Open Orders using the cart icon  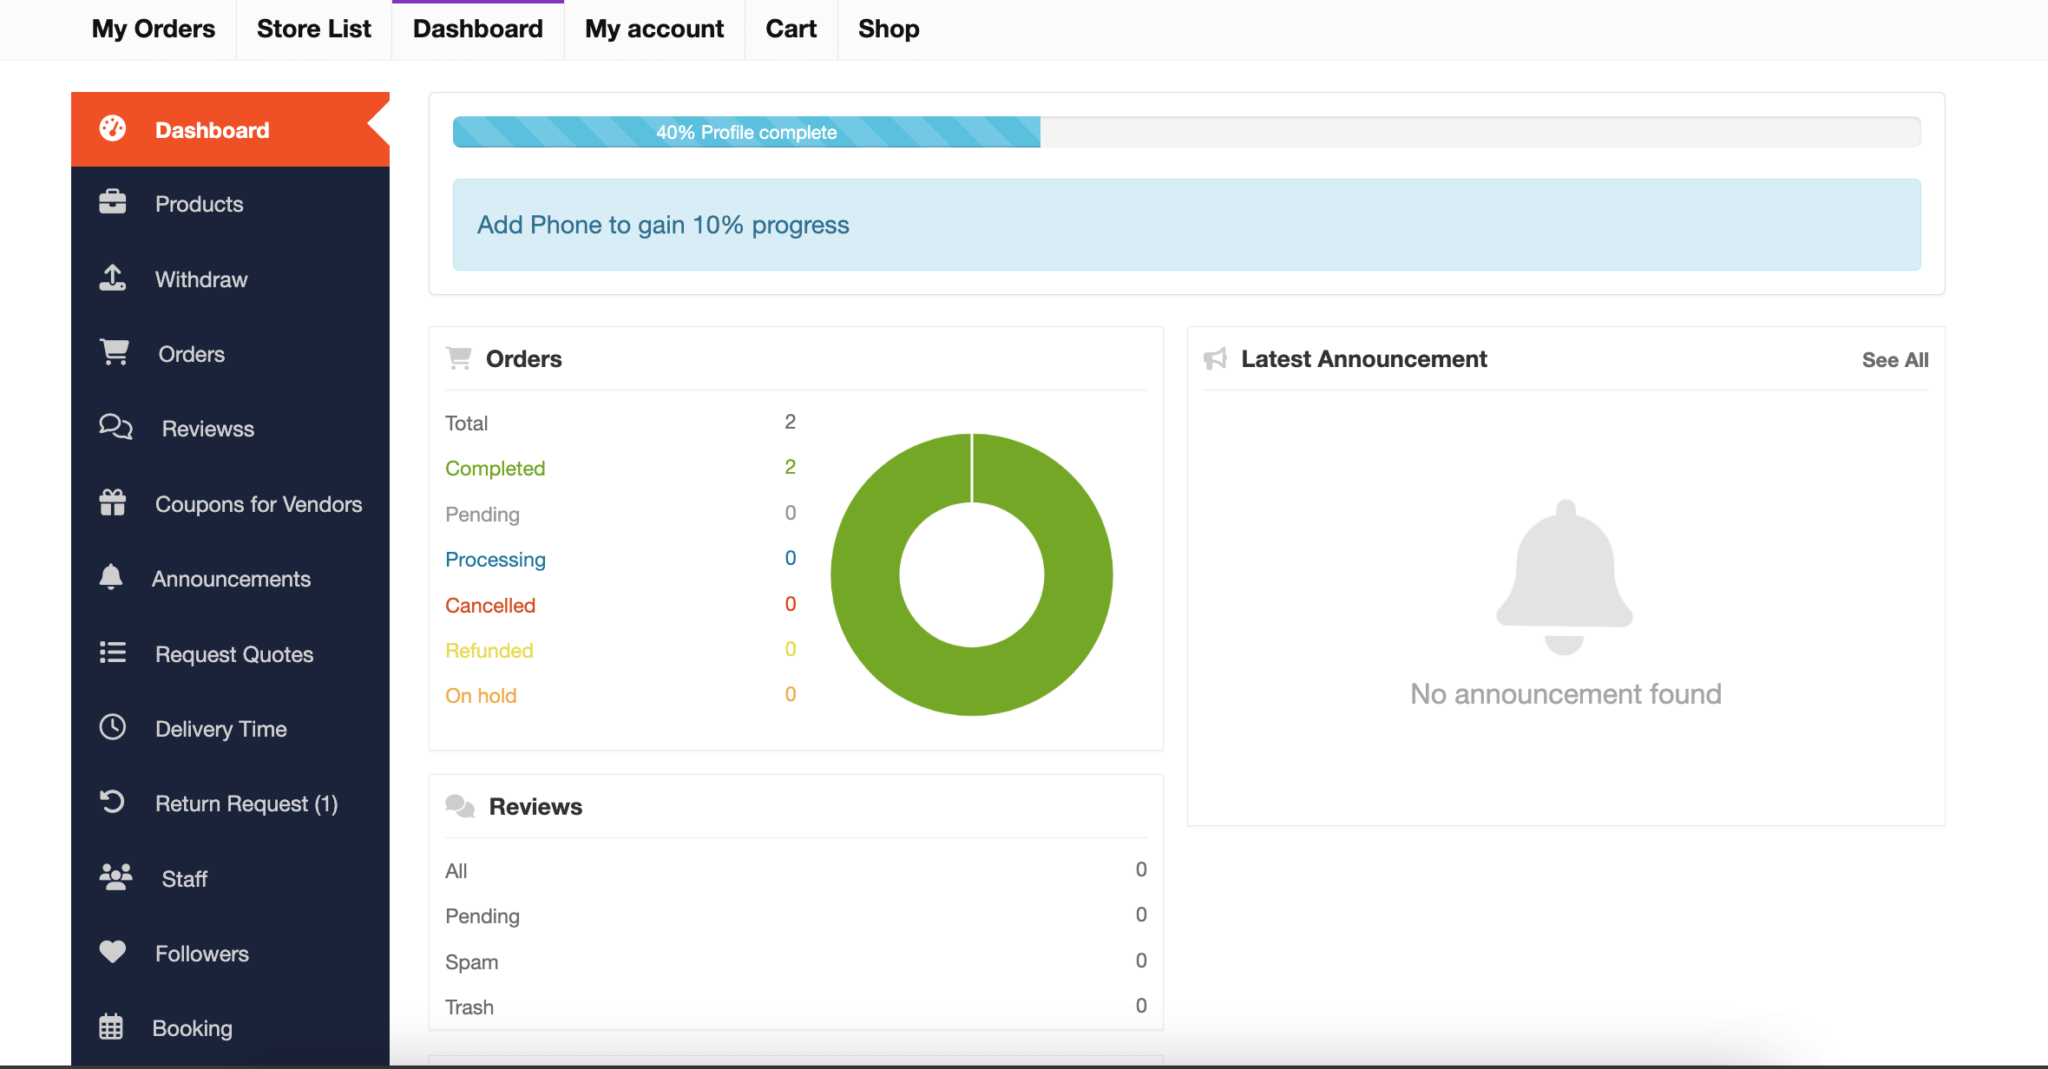(113, 353)
